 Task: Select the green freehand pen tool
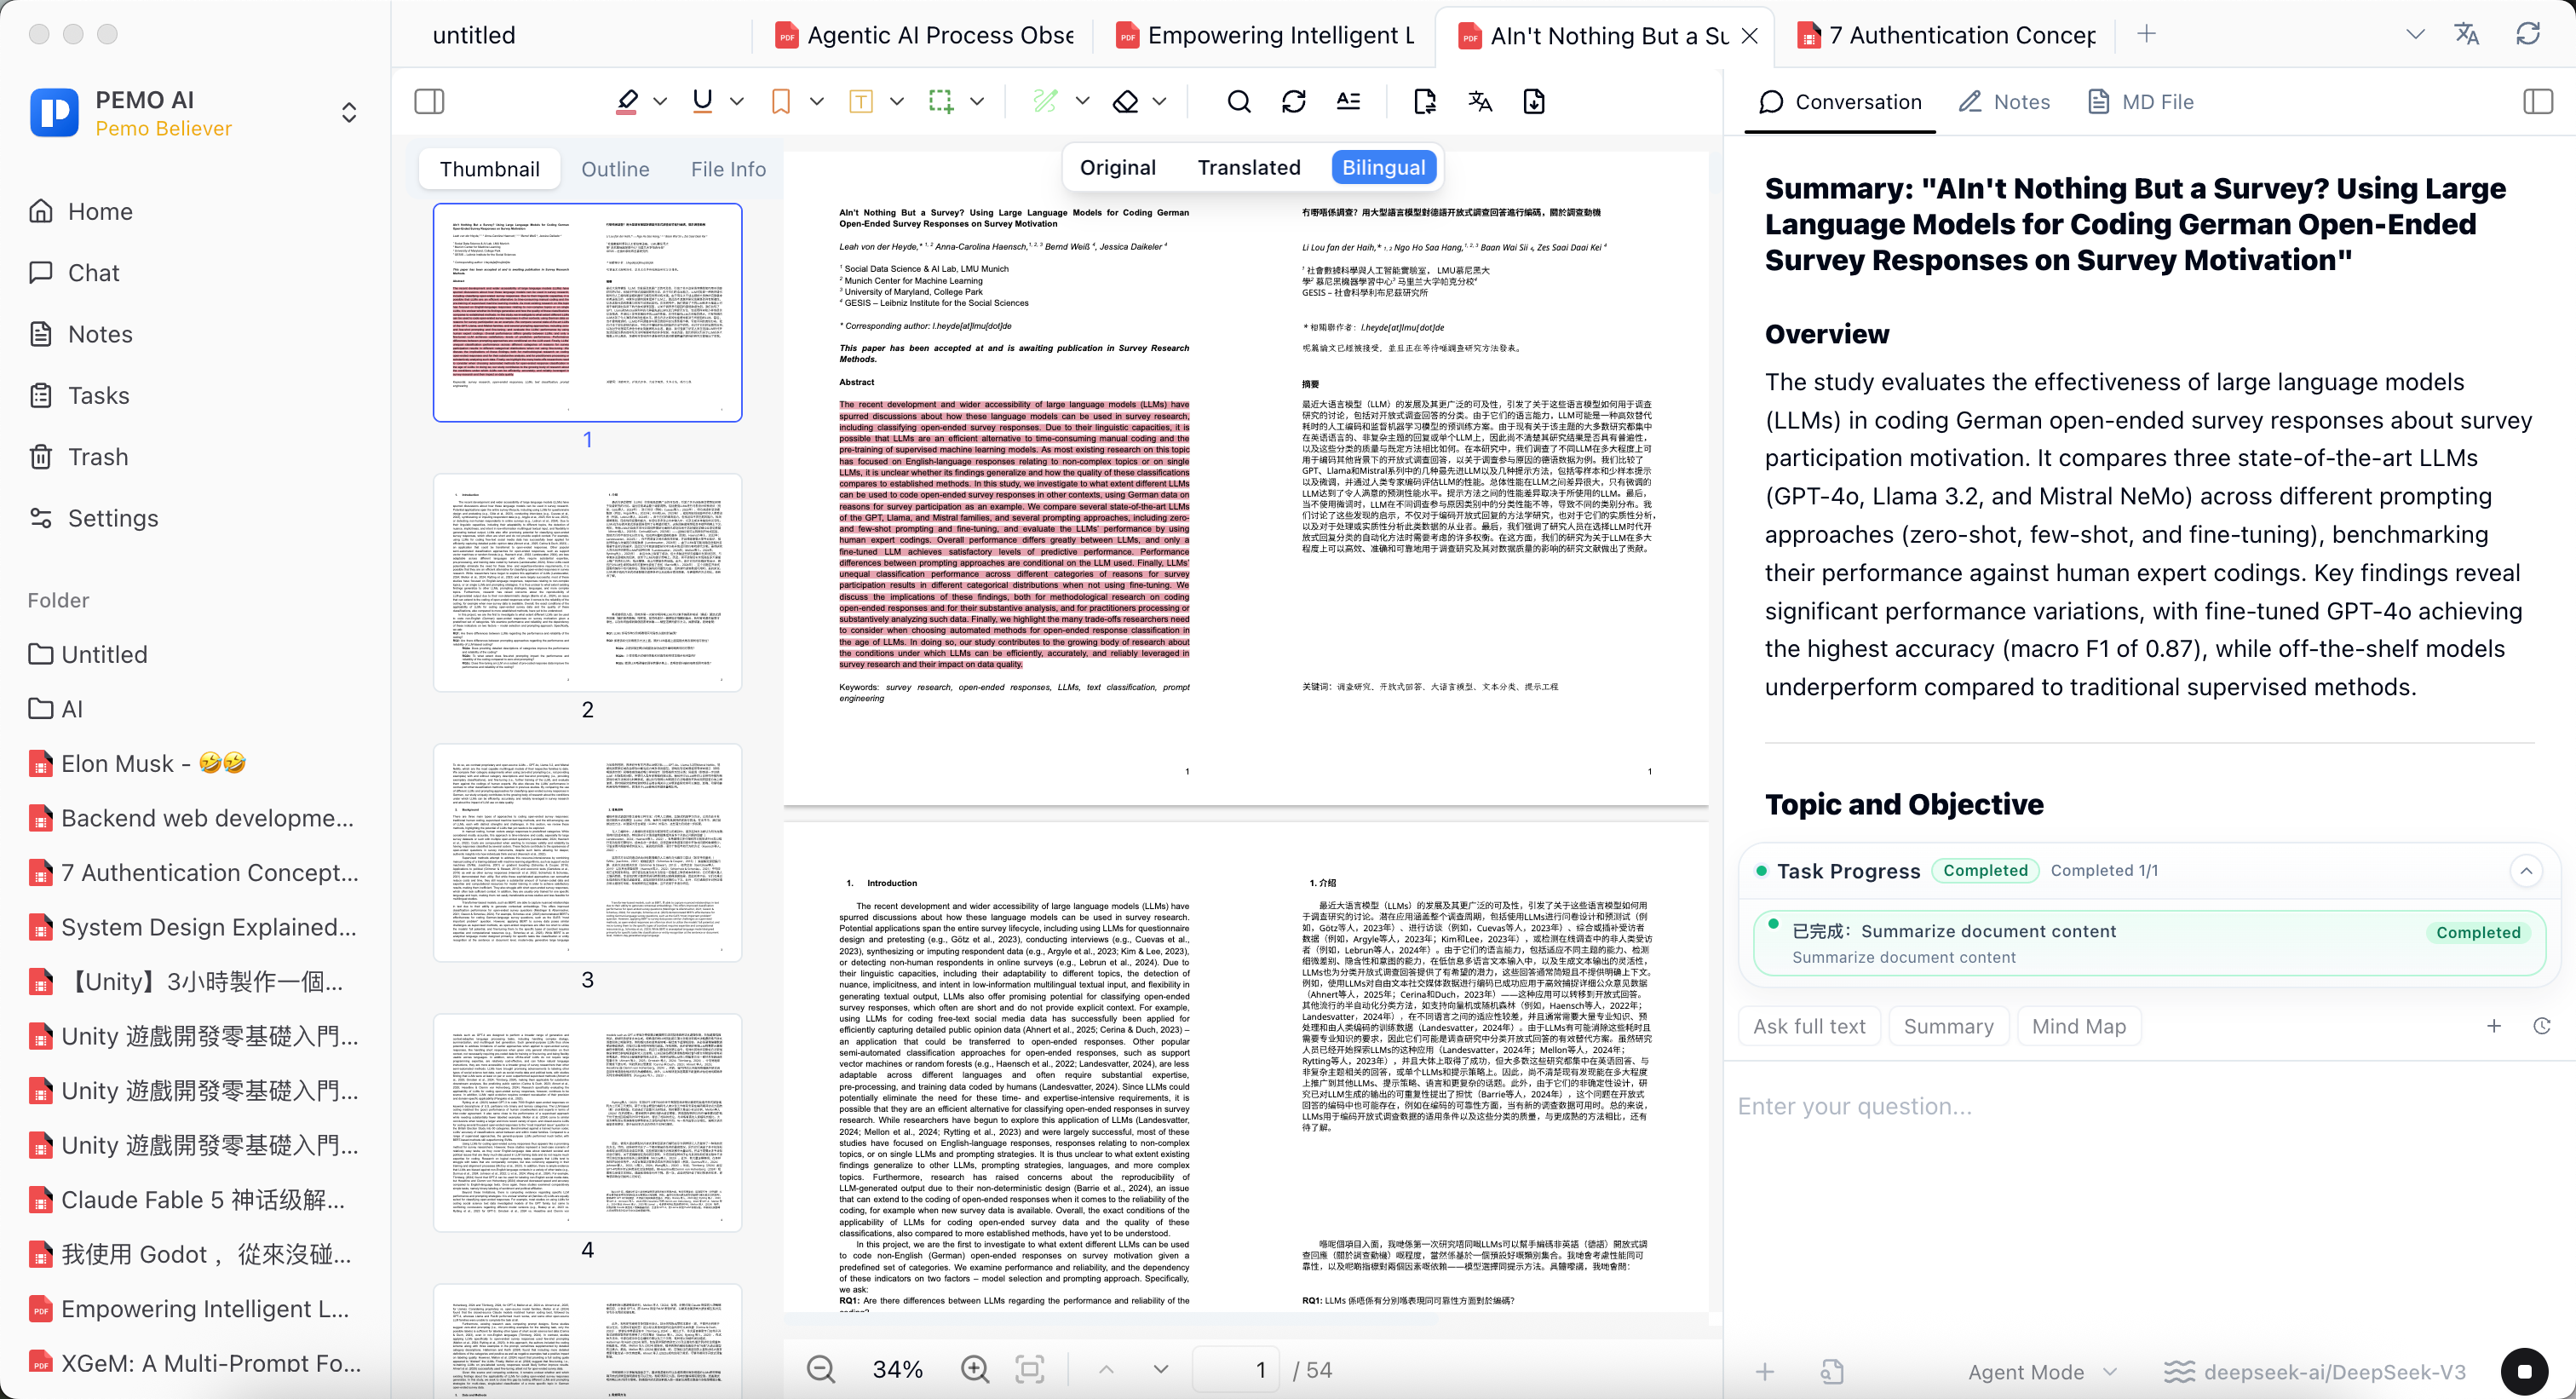tap(1045, 101)
